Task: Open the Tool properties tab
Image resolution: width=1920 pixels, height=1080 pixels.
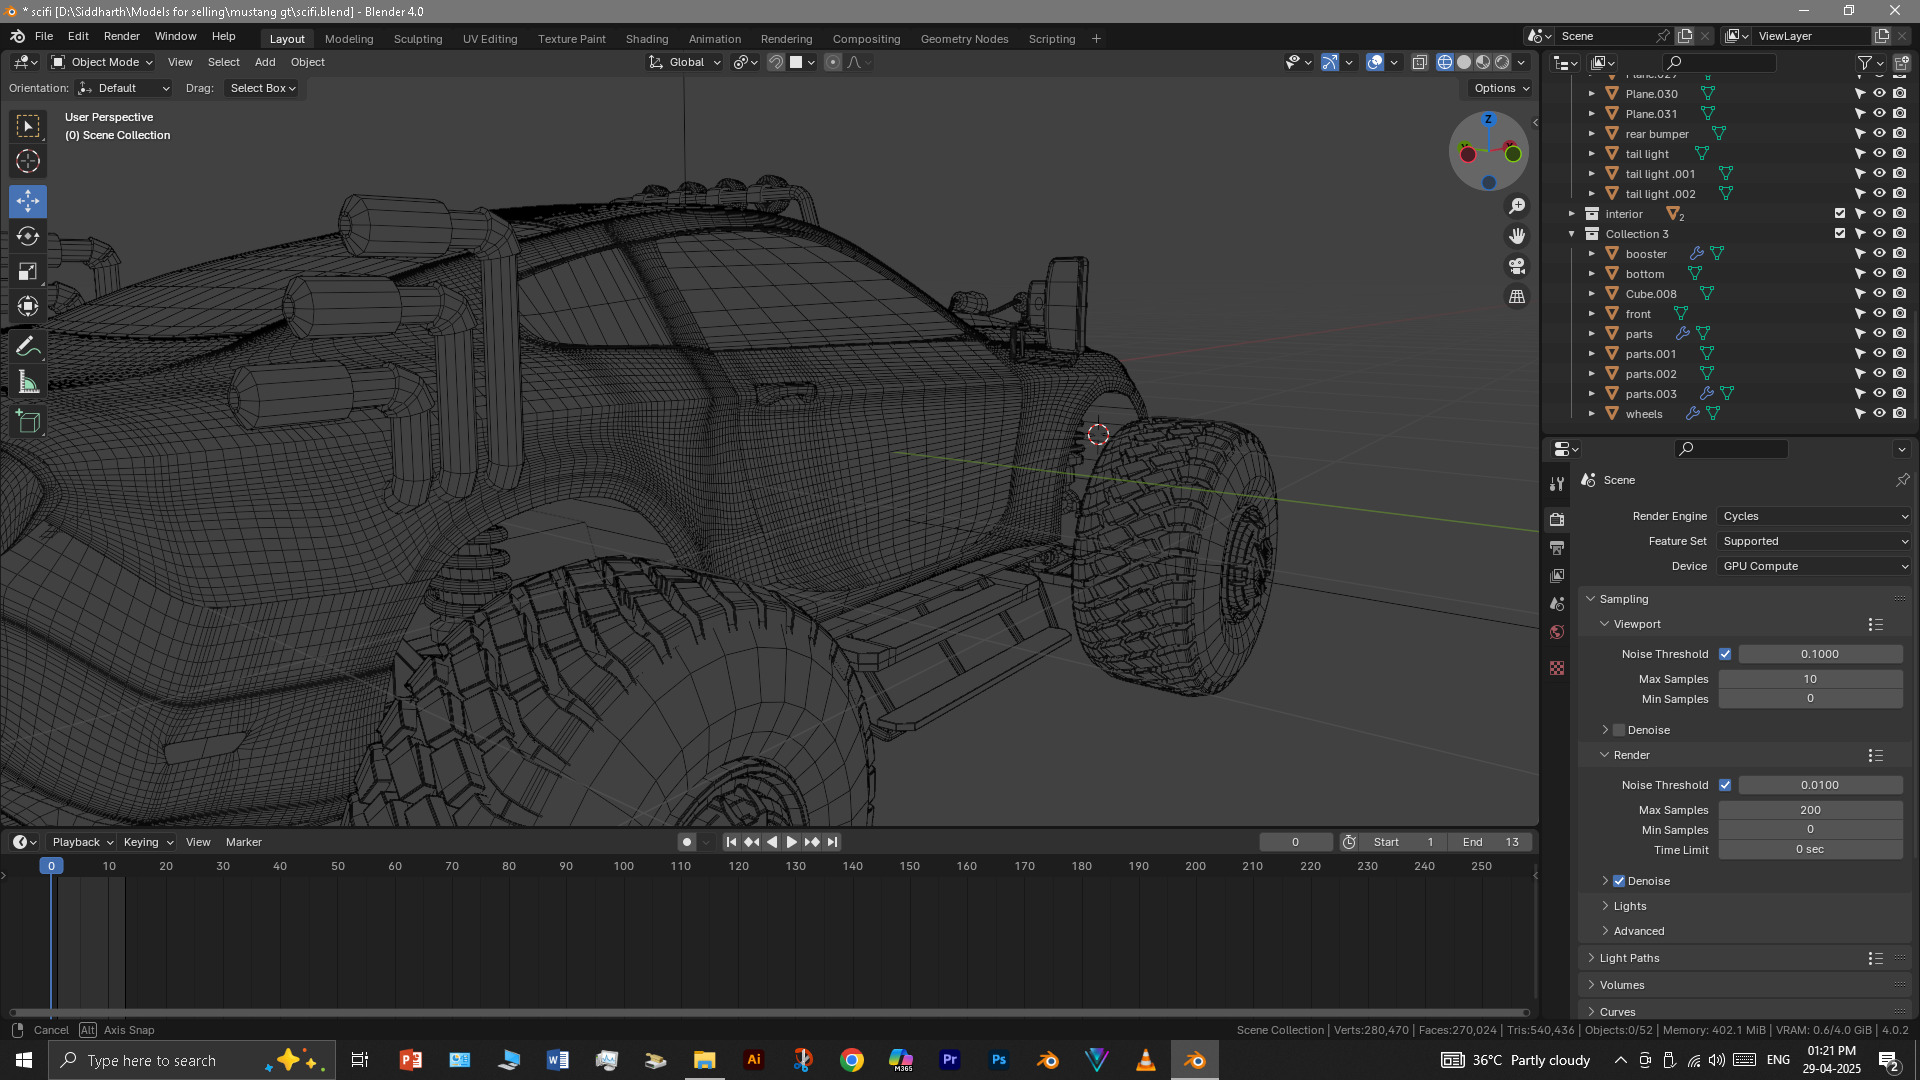Action: [1557, 484]
